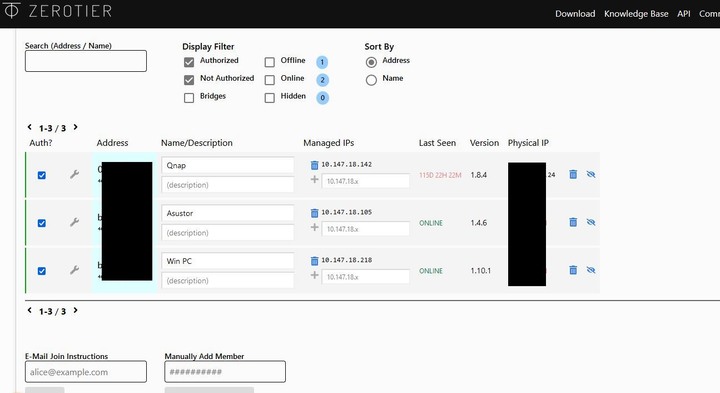
Task: Click description field under Asustor
Action: pos(227,233)
